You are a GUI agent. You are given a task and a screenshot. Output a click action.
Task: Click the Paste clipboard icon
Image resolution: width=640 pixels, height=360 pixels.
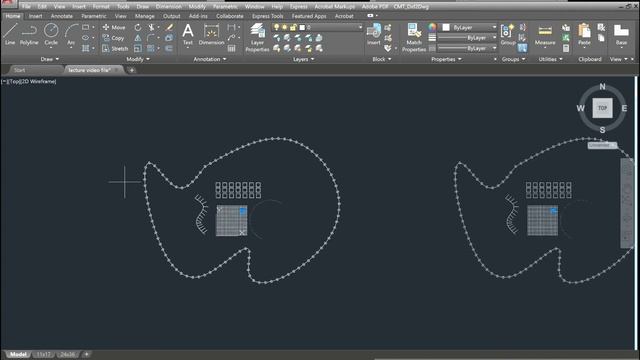(x=584, y=33)
